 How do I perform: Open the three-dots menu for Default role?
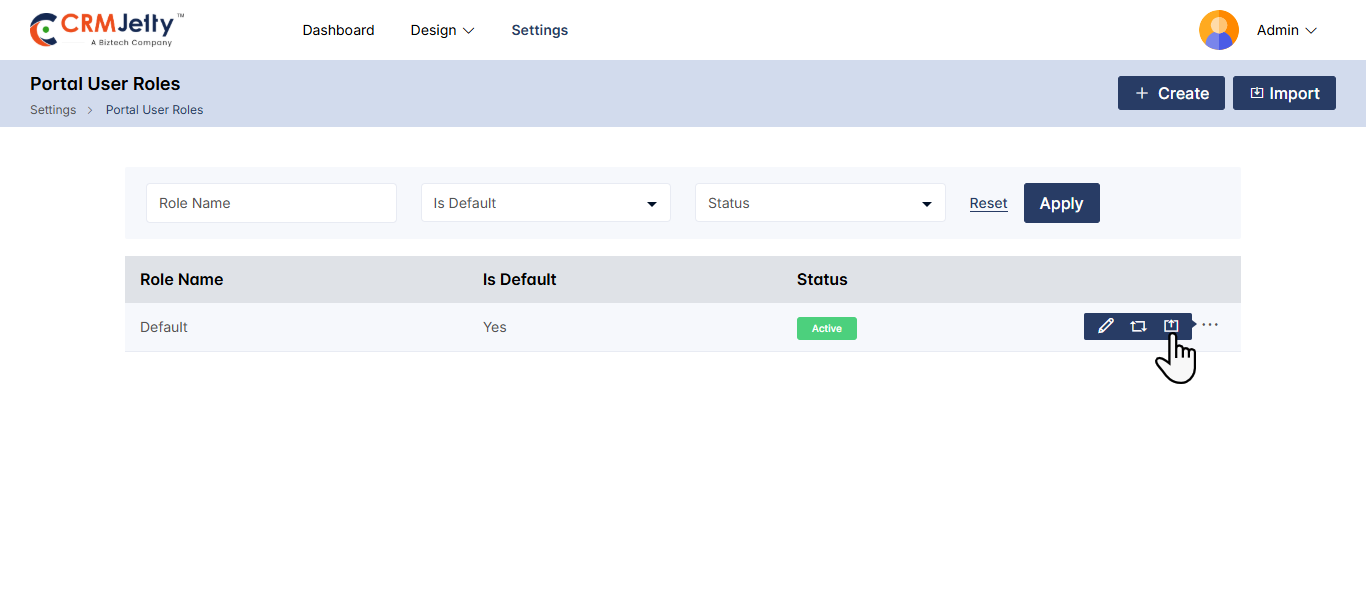[1210, 325]
